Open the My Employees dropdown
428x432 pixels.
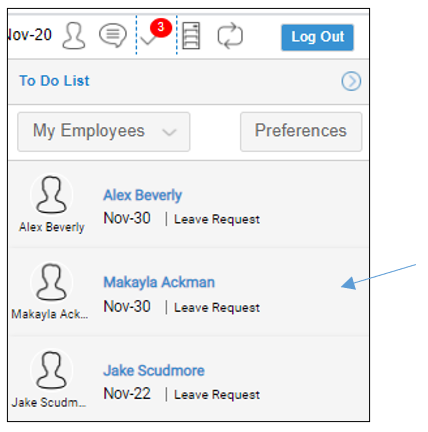(x=104, y=132)
